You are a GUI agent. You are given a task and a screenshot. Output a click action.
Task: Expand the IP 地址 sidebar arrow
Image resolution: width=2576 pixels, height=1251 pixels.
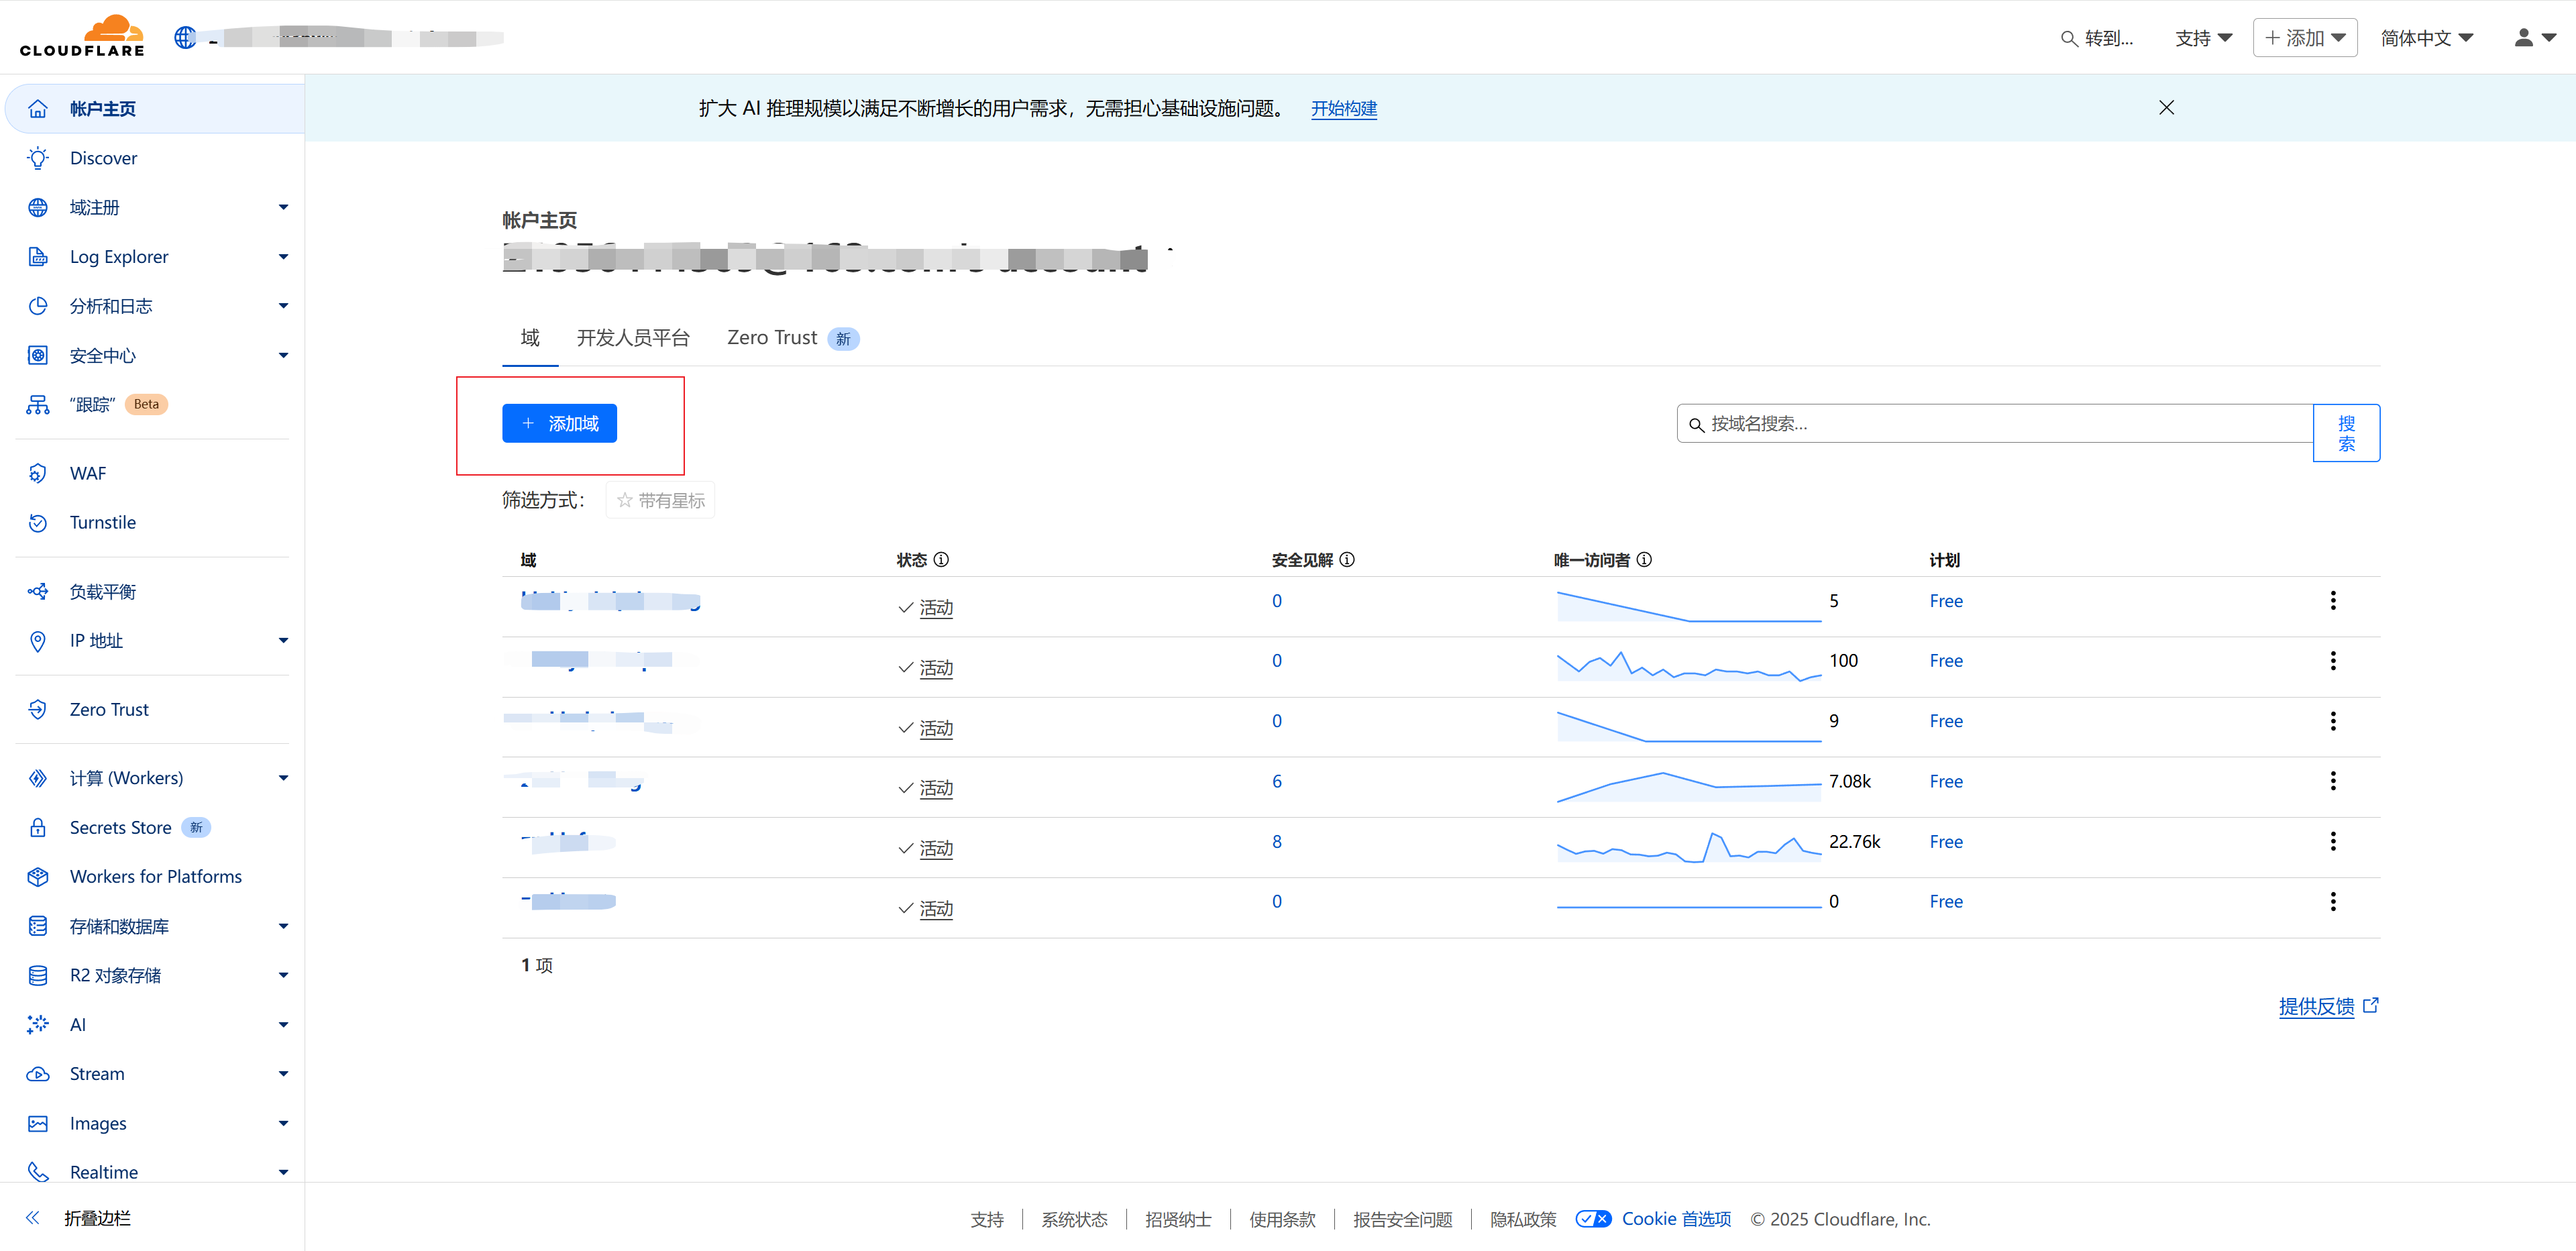[x=283, y=641]
